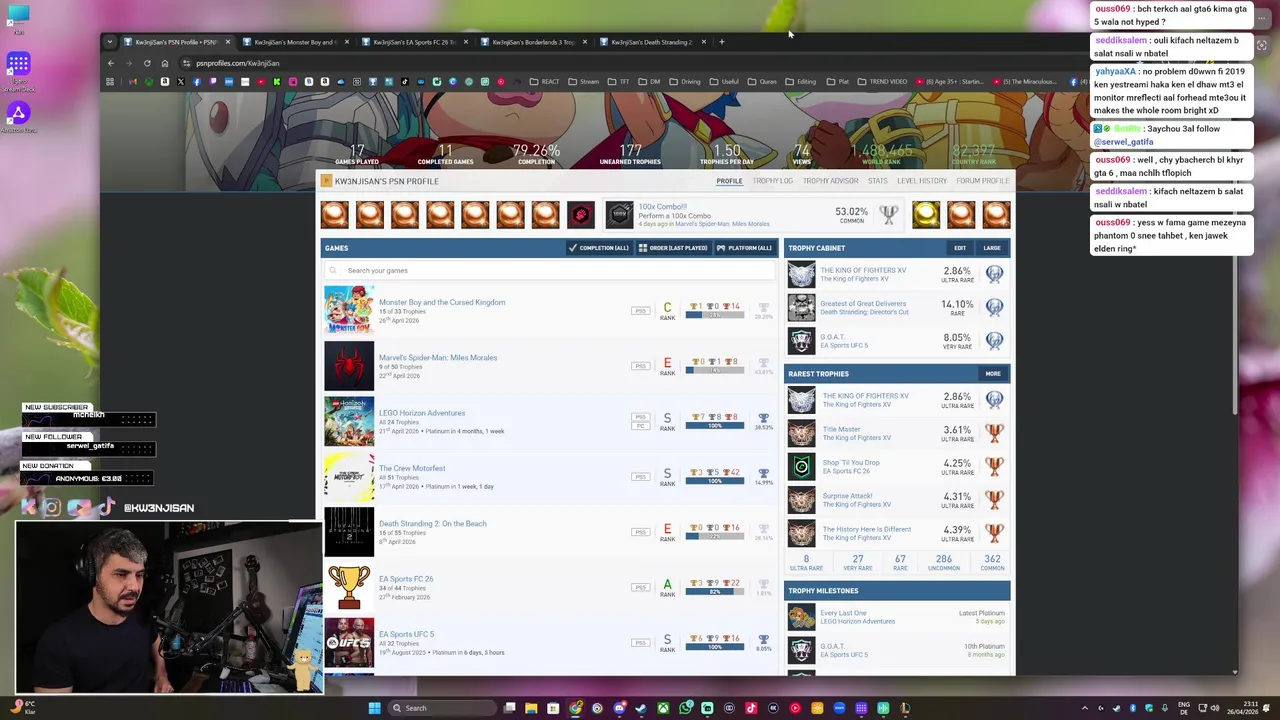
Task: Open the Gmail bookmark icon
Action: [x=133, y=82]
